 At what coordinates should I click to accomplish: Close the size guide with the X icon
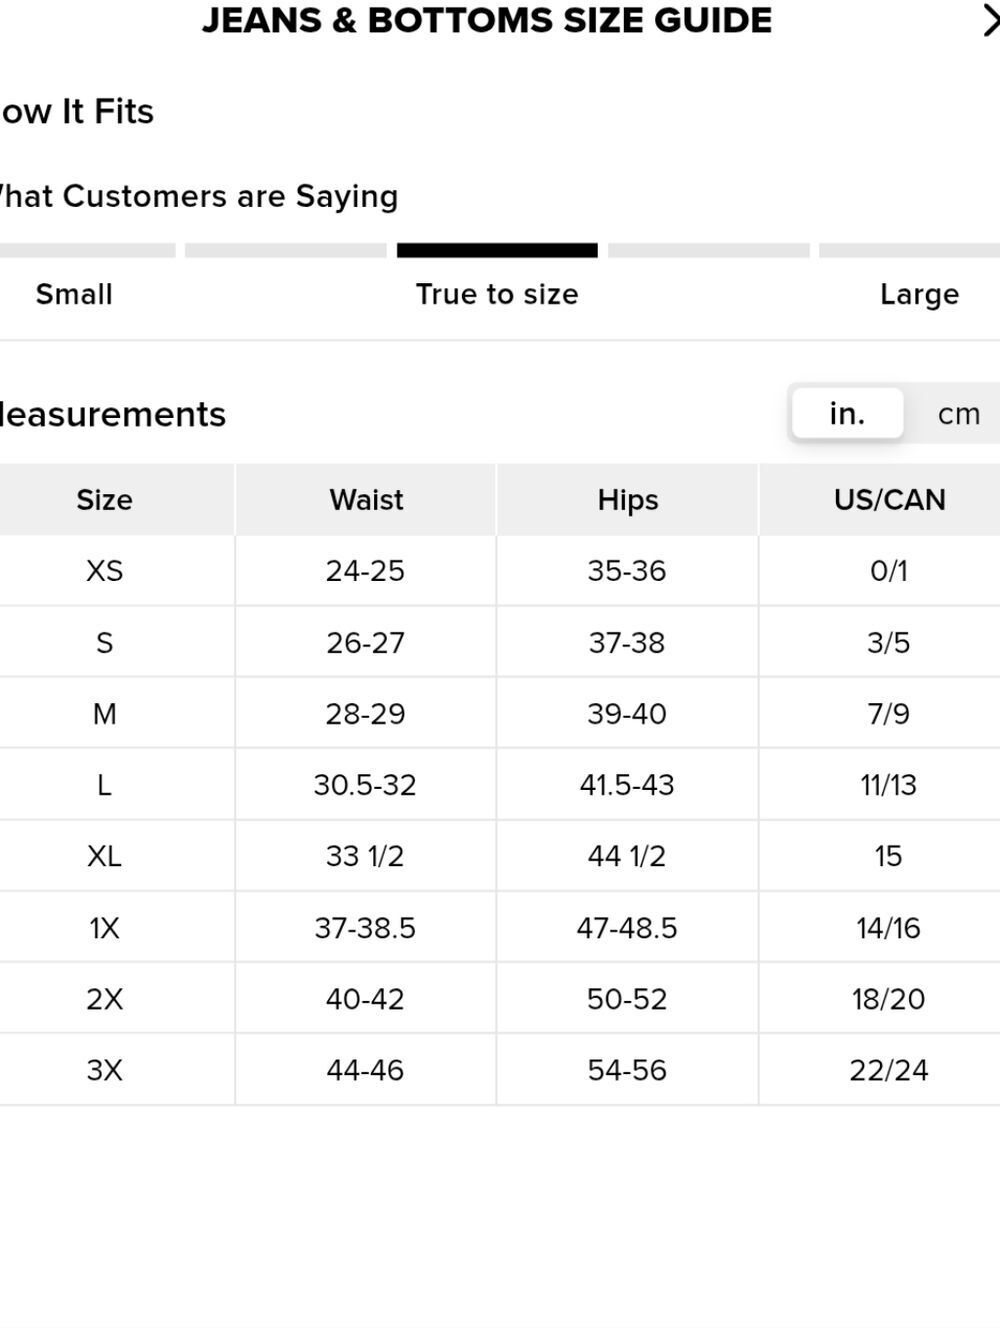pos(990,21)
